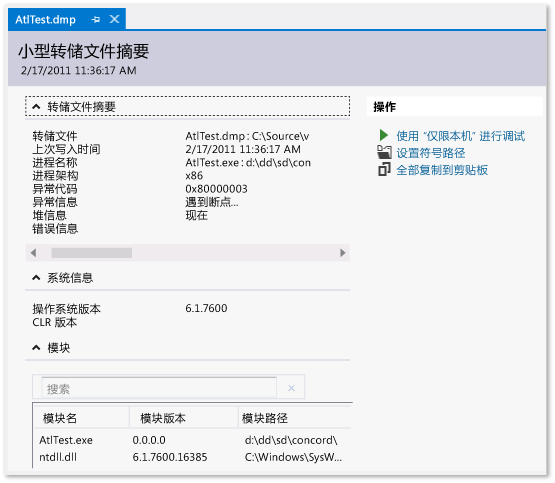Collapse the 模块 section

pyautogui.click(x=36, y=348)
